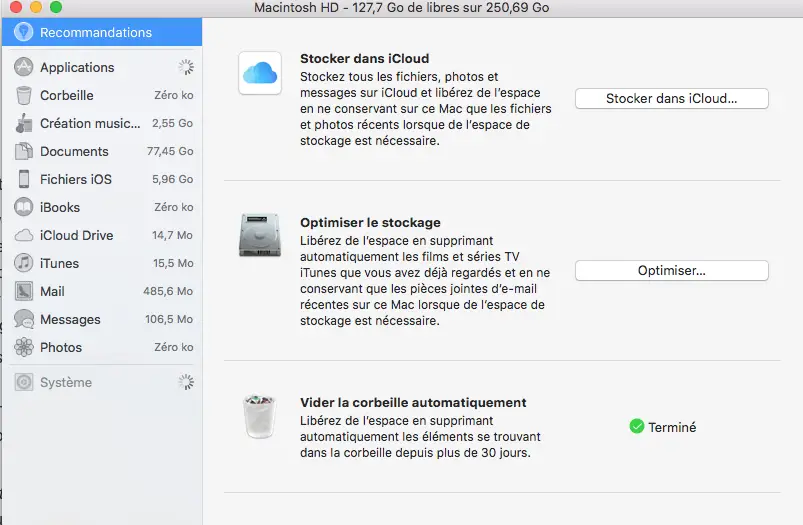Click the iBooks sidebar icon
The image size is (803, 525).
click(24, 207)
